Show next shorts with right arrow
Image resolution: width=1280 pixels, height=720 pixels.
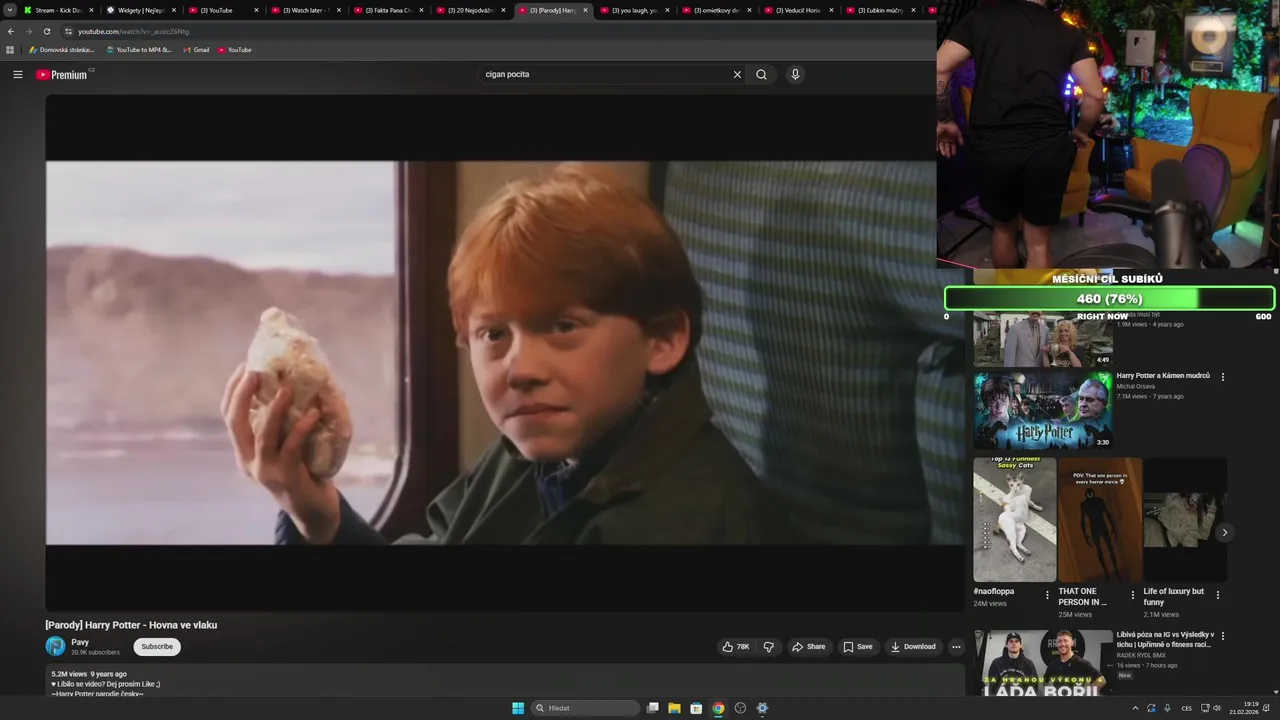1224,532
